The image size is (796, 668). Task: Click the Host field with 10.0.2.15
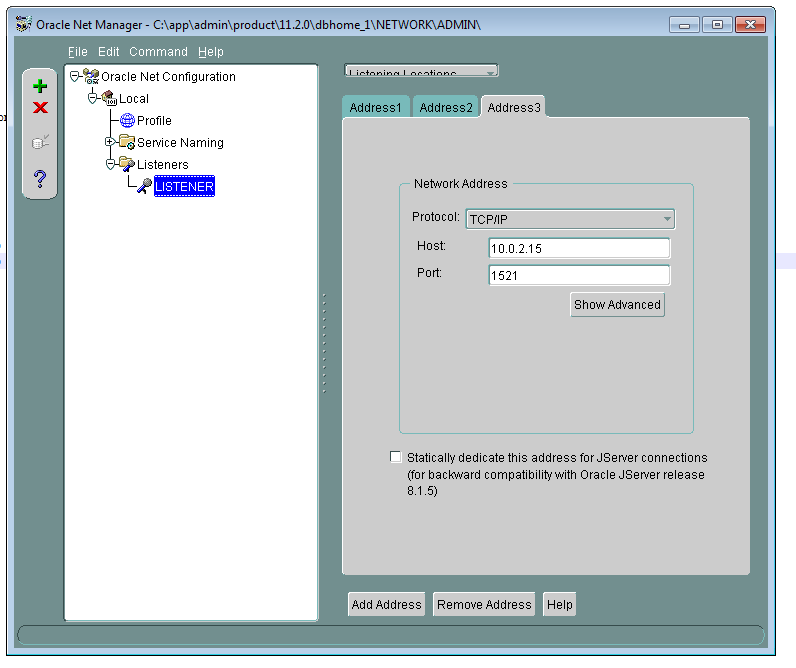(x=579, y=248)
